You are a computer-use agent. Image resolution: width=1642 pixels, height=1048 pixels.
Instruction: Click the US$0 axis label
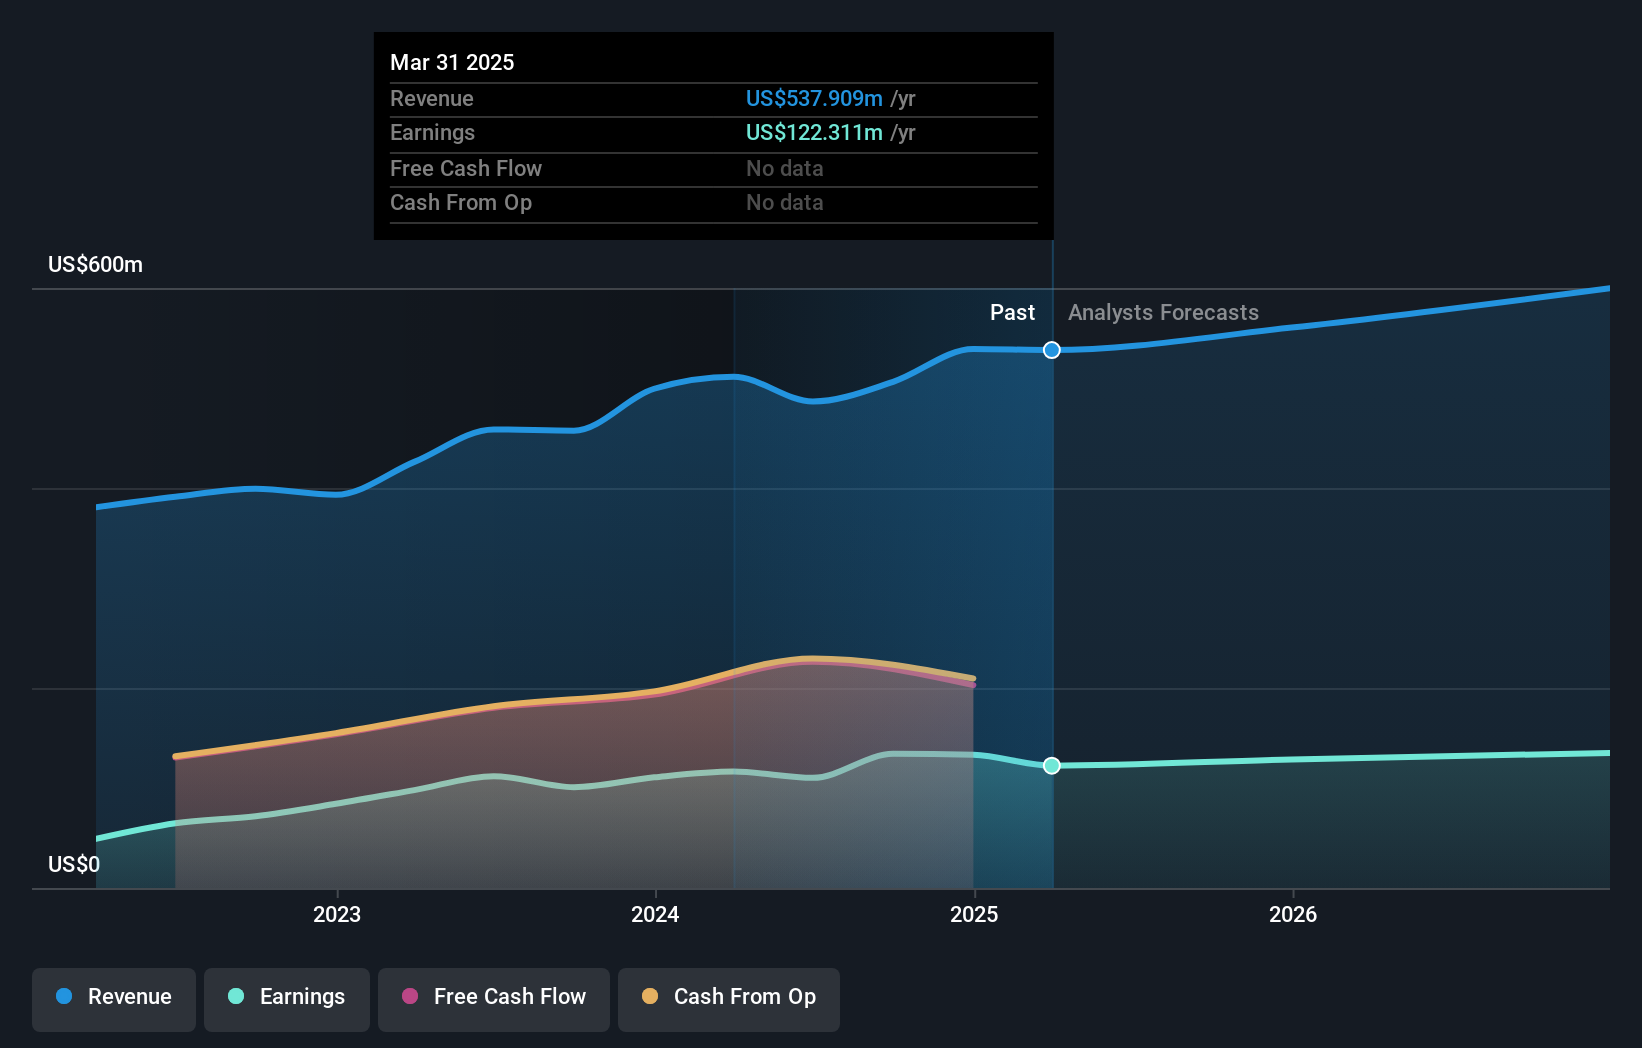(74, 864)
